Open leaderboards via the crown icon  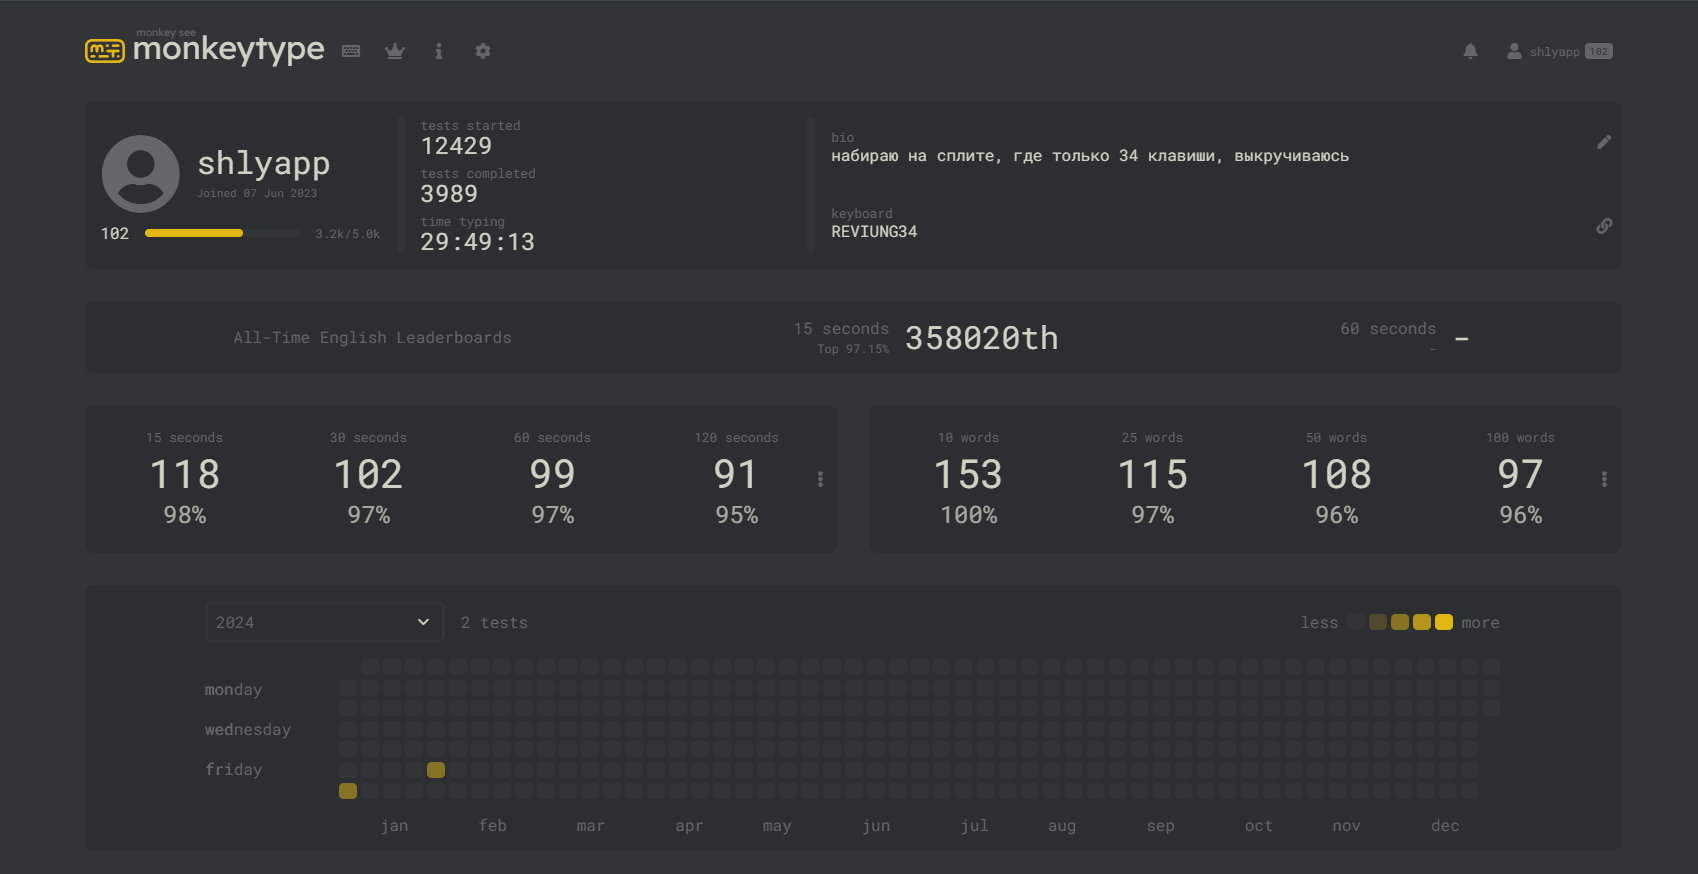395,51
